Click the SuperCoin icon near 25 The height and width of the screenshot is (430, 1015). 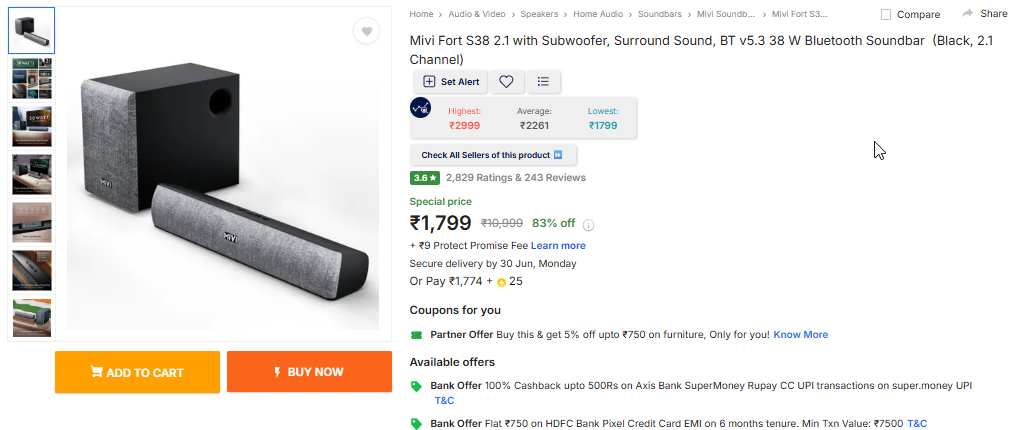click(500, 282)
